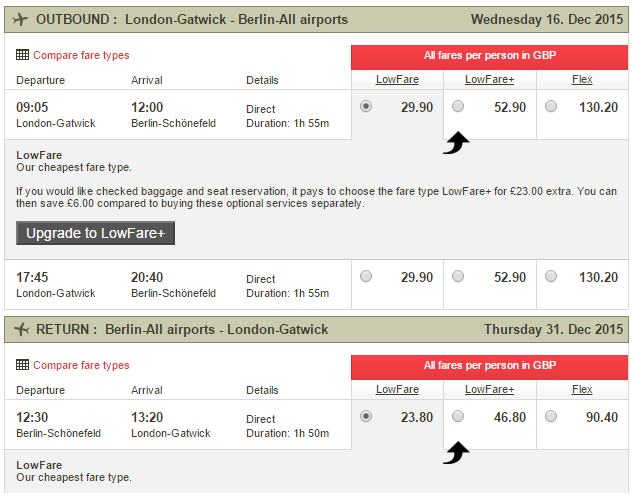This screenshot has height=497, width=633.
Task: Choose LowFare 29.90 for 17:45 flight
Action: [366, 276]
